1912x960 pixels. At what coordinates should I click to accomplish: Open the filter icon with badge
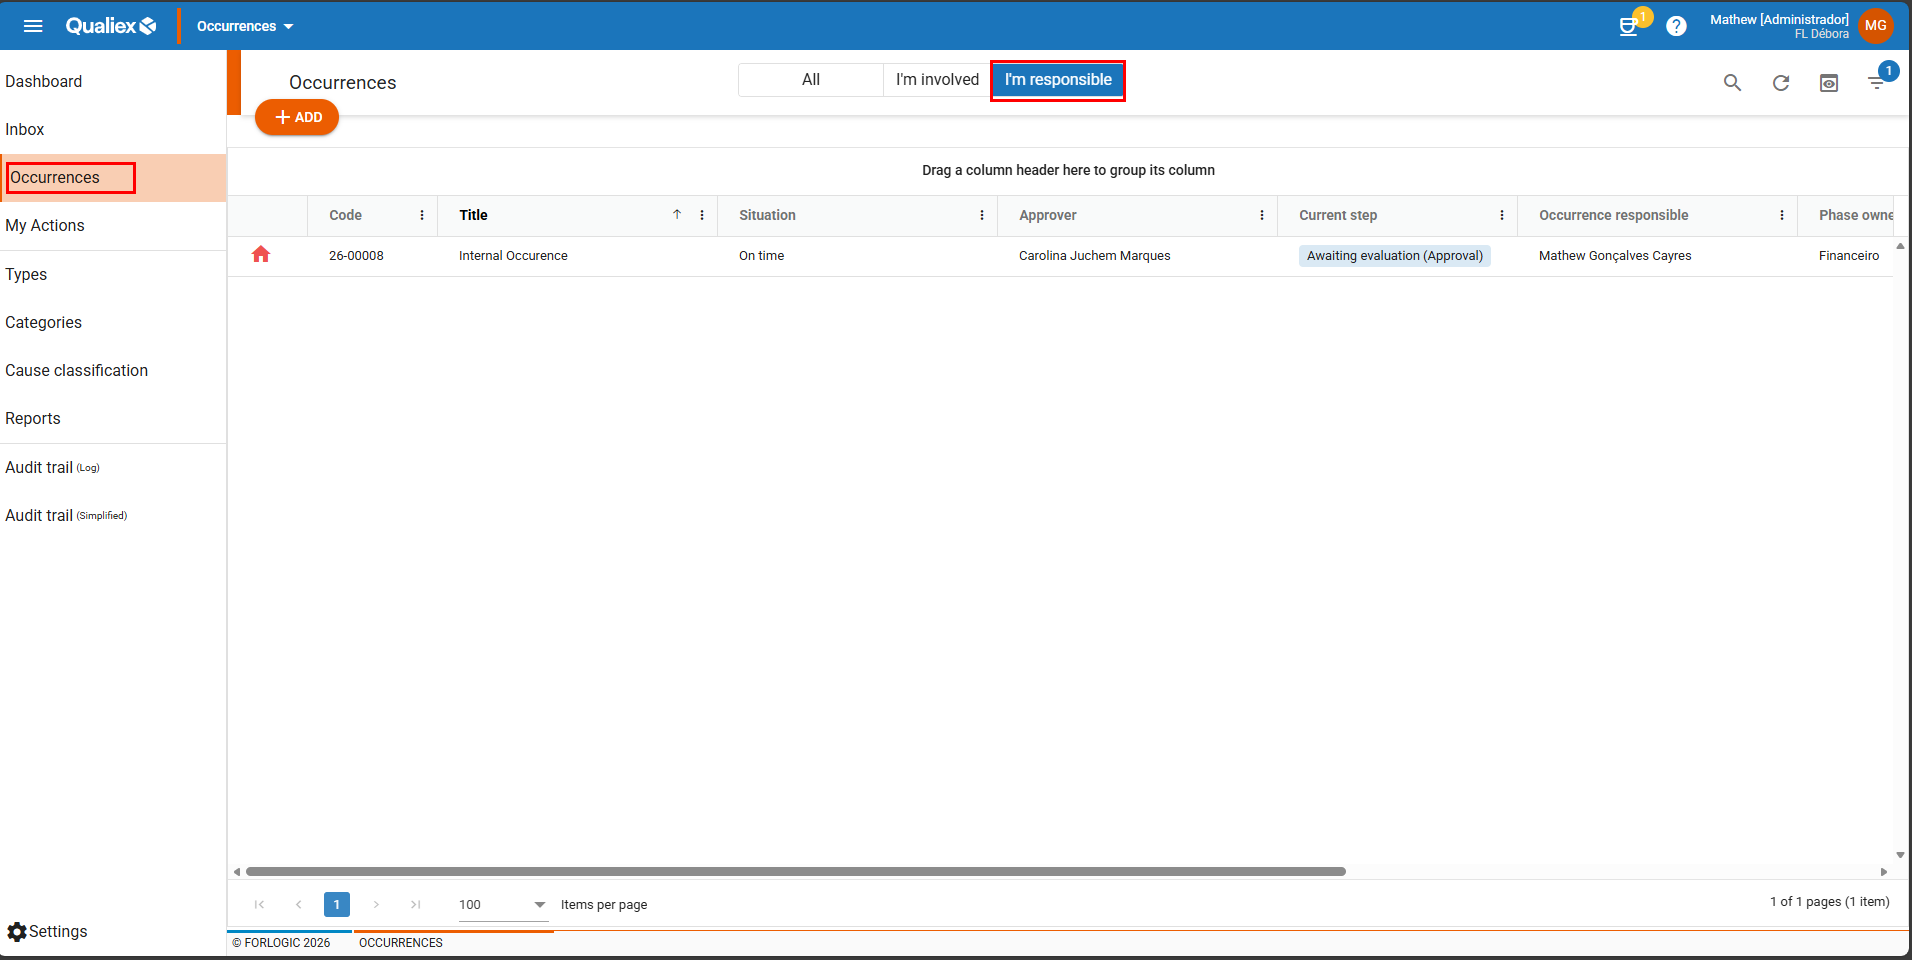point(1876,83)
